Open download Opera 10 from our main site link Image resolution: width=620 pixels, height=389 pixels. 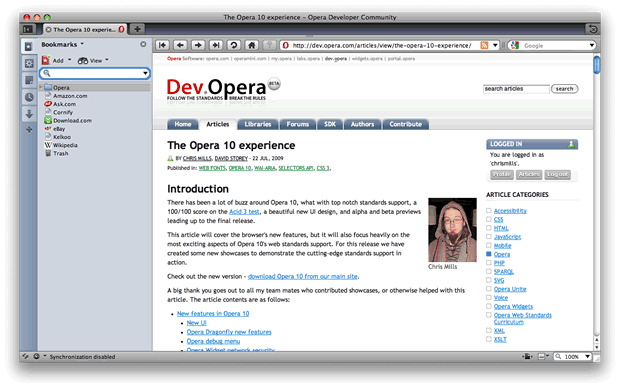click(x=303, y=276)
